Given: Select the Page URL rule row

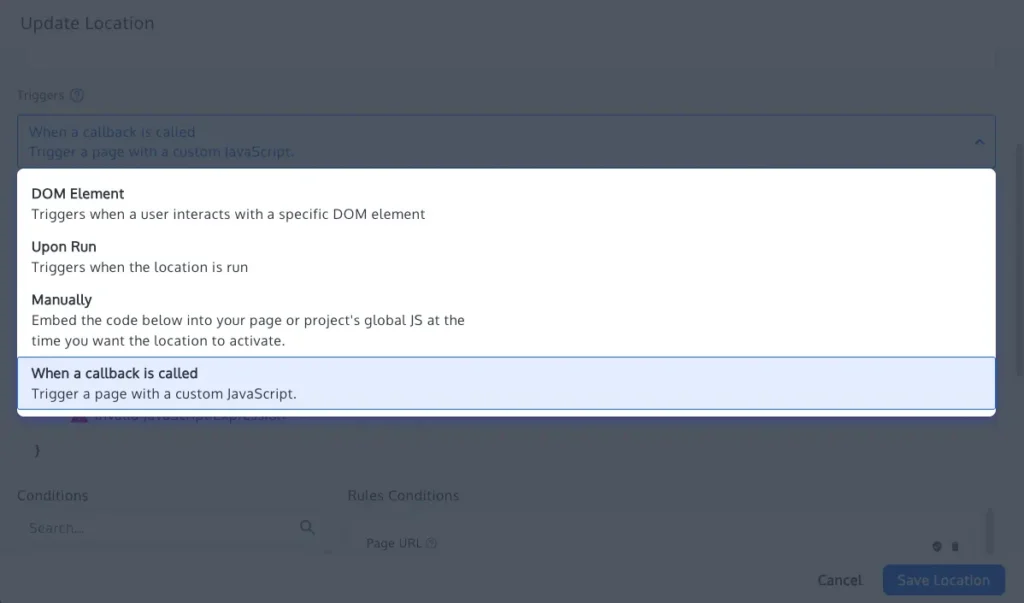Looking at the screenshot, I should pos(600,543).
